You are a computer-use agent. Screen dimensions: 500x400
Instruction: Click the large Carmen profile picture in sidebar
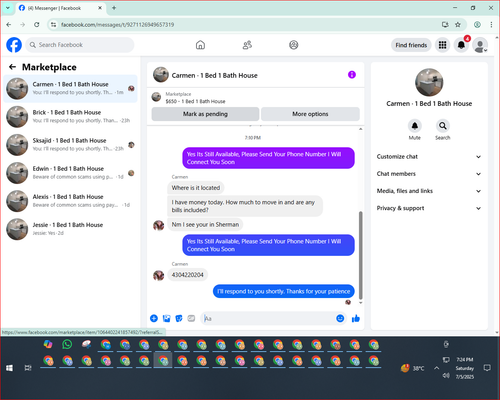429,82
